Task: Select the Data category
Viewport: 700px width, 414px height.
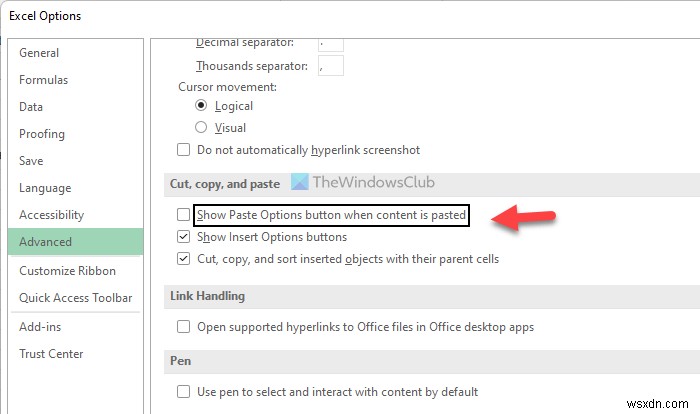Action: click(x=31, y=107)
